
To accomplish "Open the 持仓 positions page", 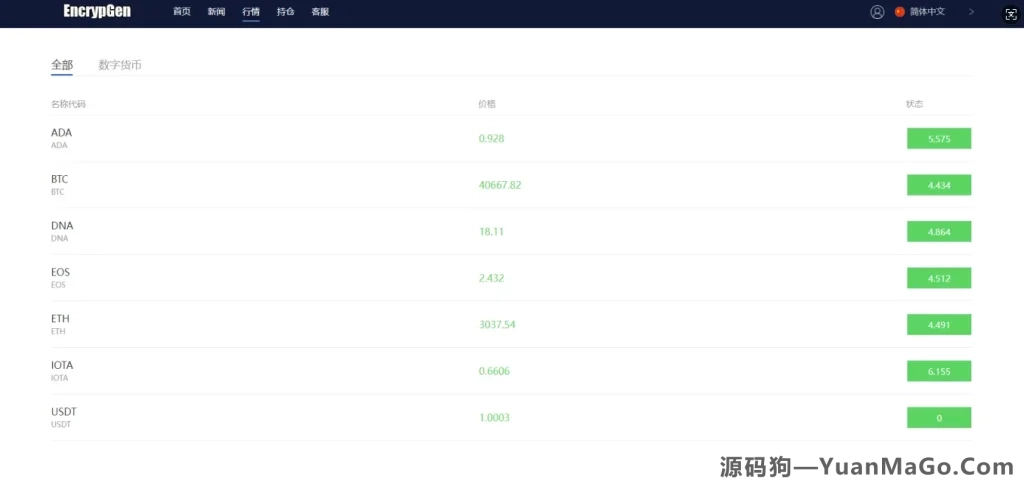I will [285, 12].
